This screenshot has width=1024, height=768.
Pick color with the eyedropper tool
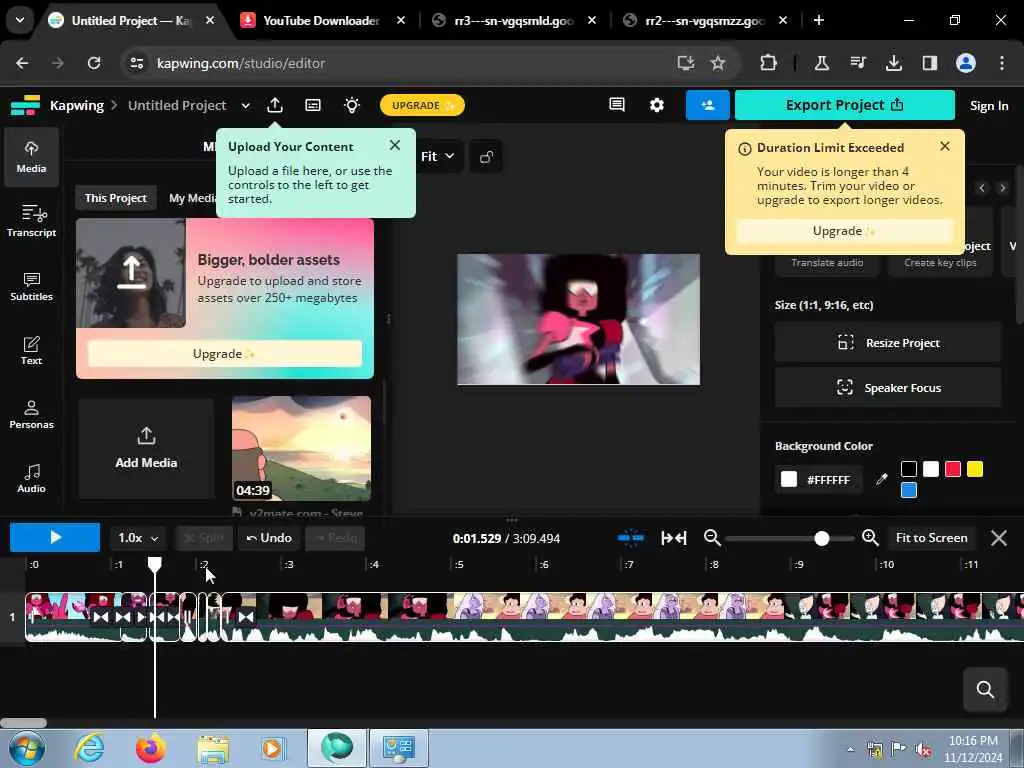click(882, 479)
